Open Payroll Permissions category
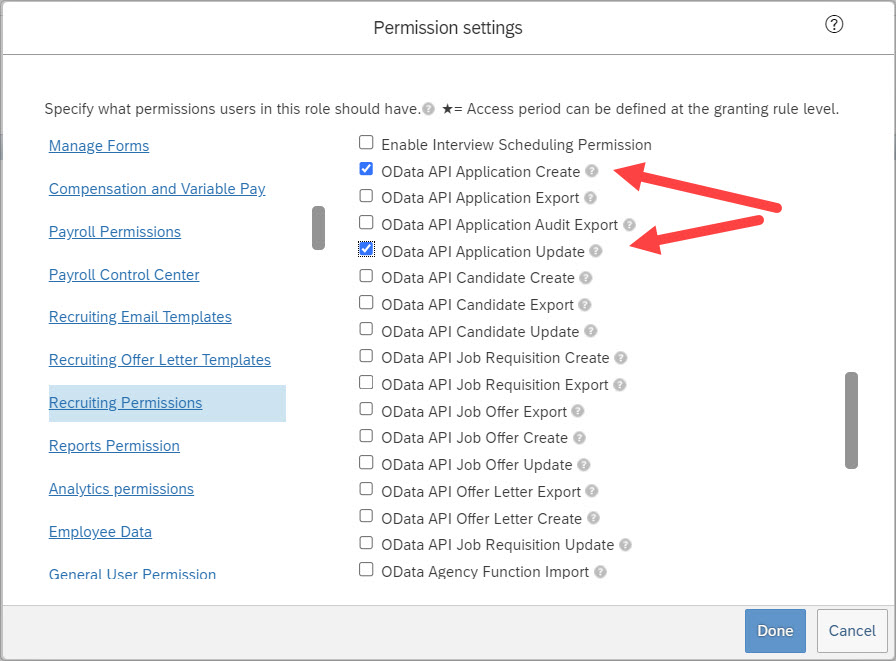Viewport: 896px width, 661px height. click(115, 231)
